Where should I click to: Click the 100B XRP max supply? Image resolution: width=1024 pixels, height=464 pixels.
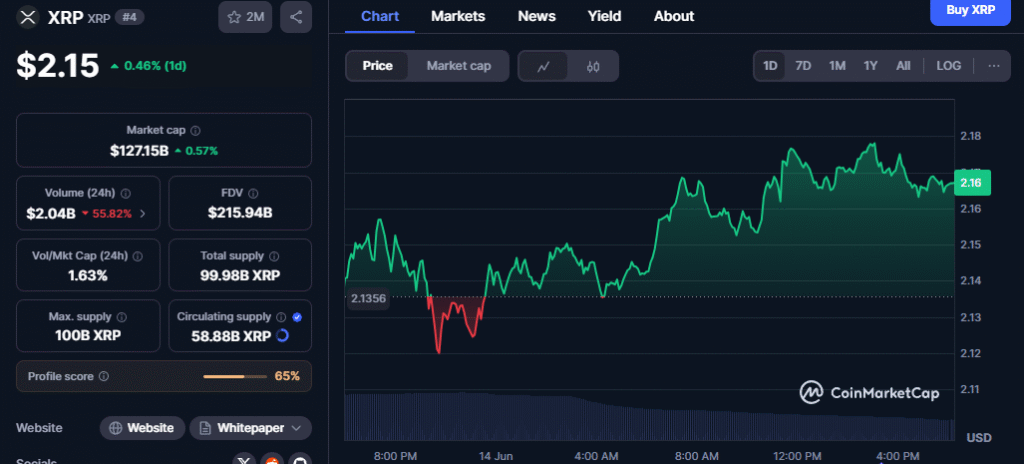(88, 336)
